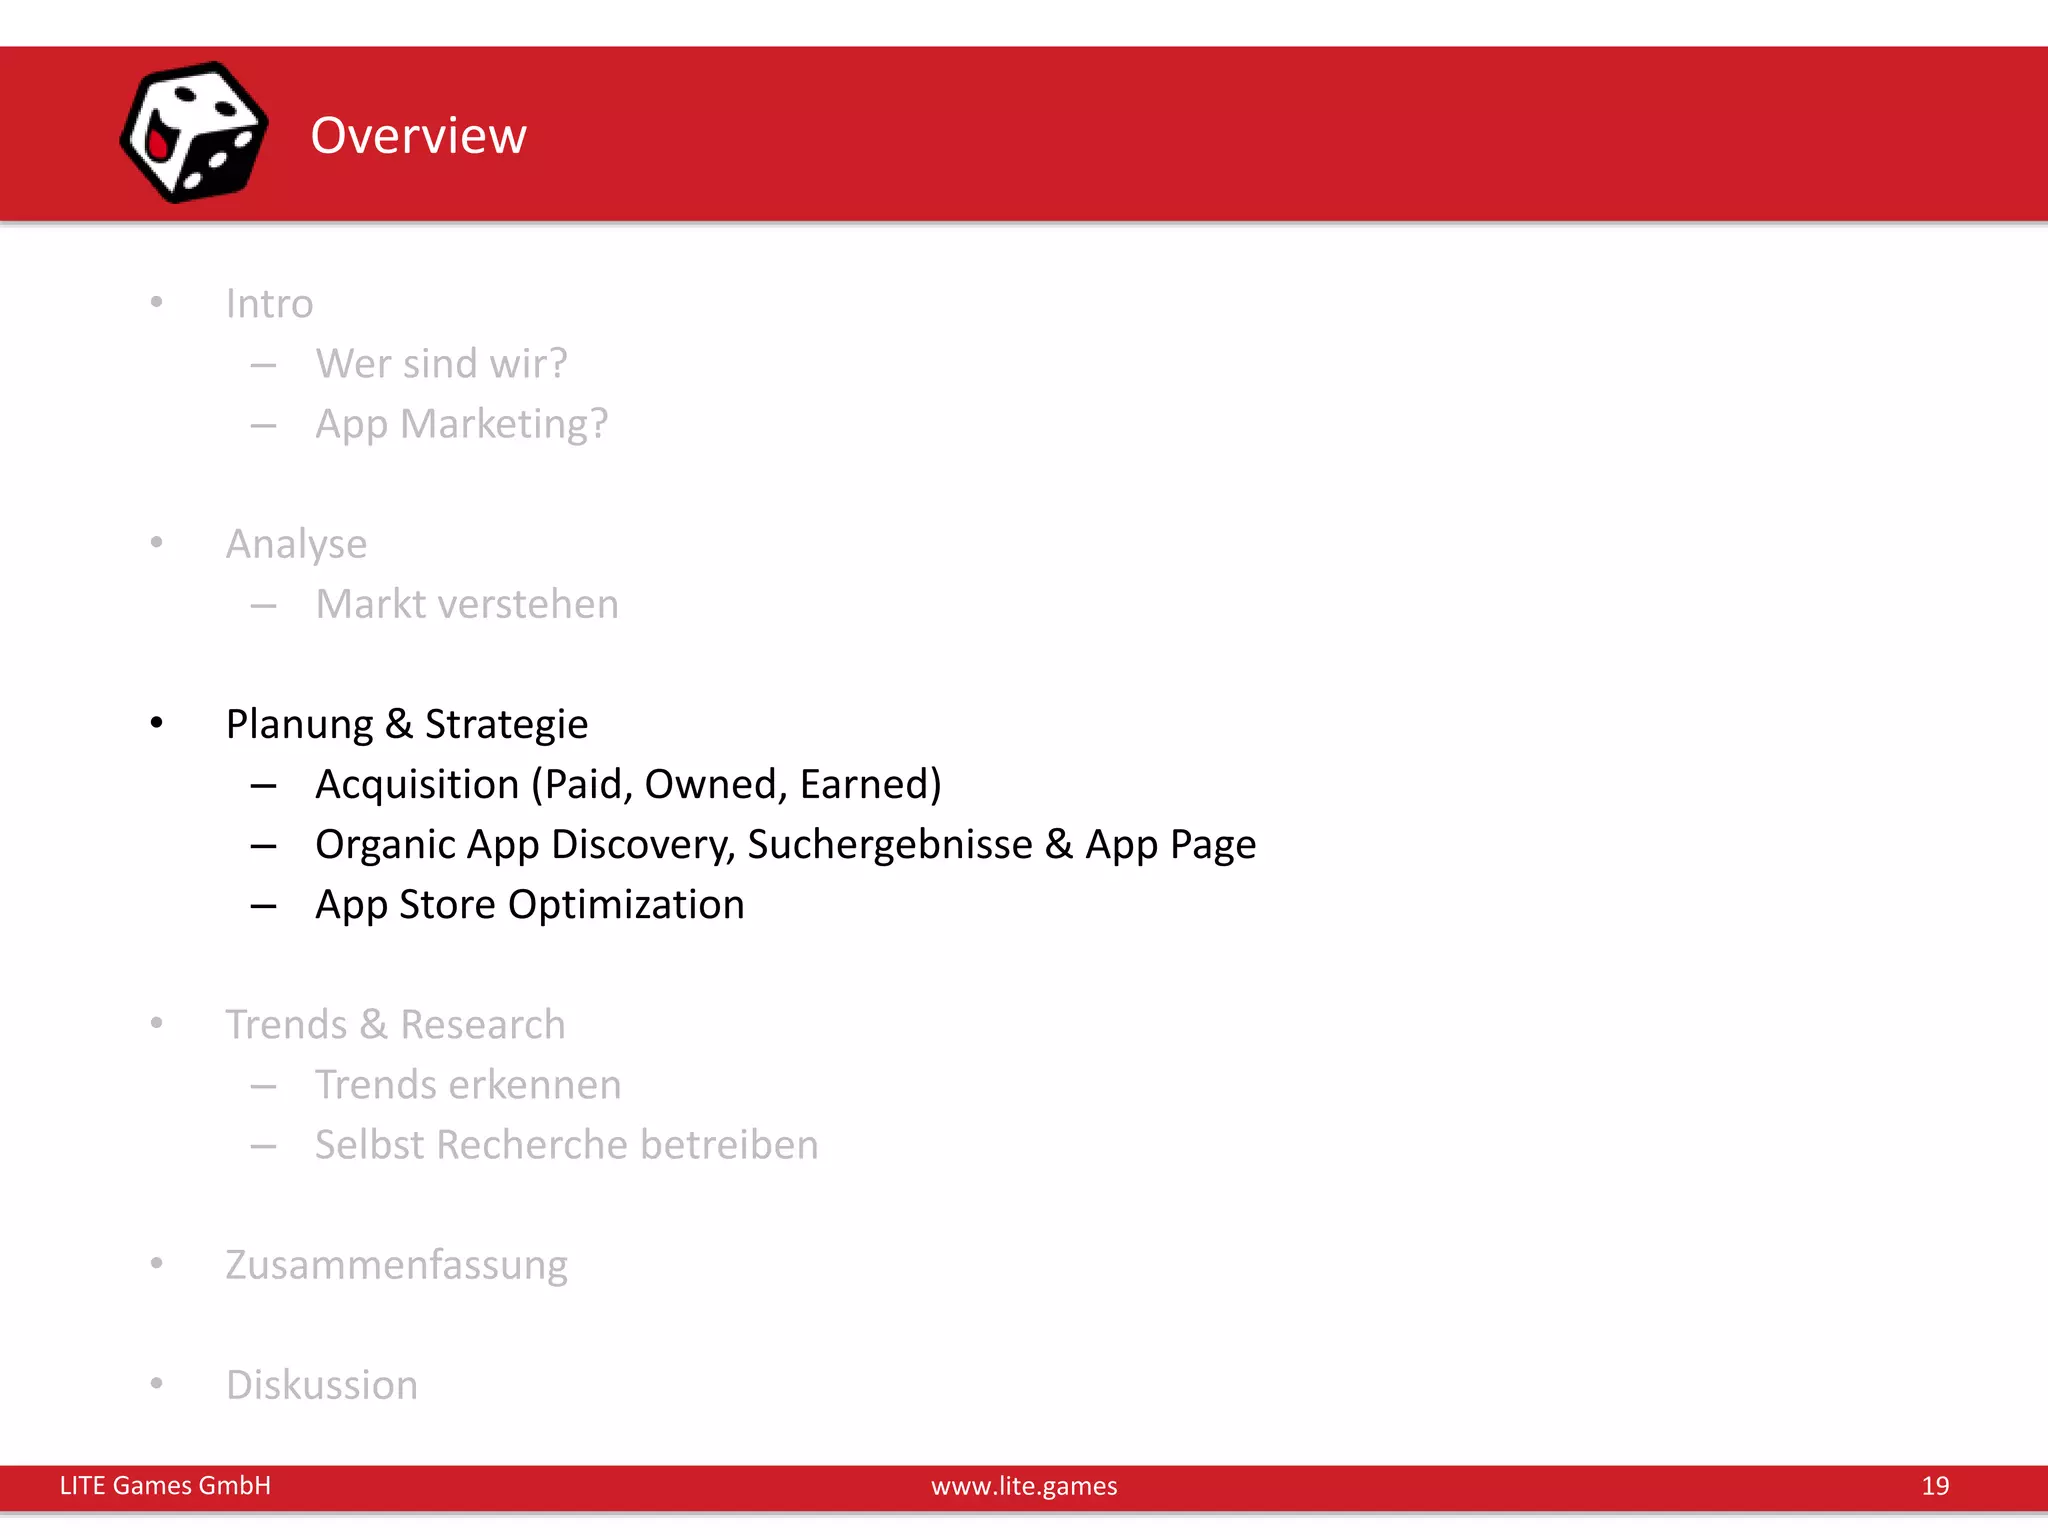Screen dimensions: 2048x1536
Task: Select 'Selbst Recherche betreiben' sub-item
Action: pos(566,1144)
